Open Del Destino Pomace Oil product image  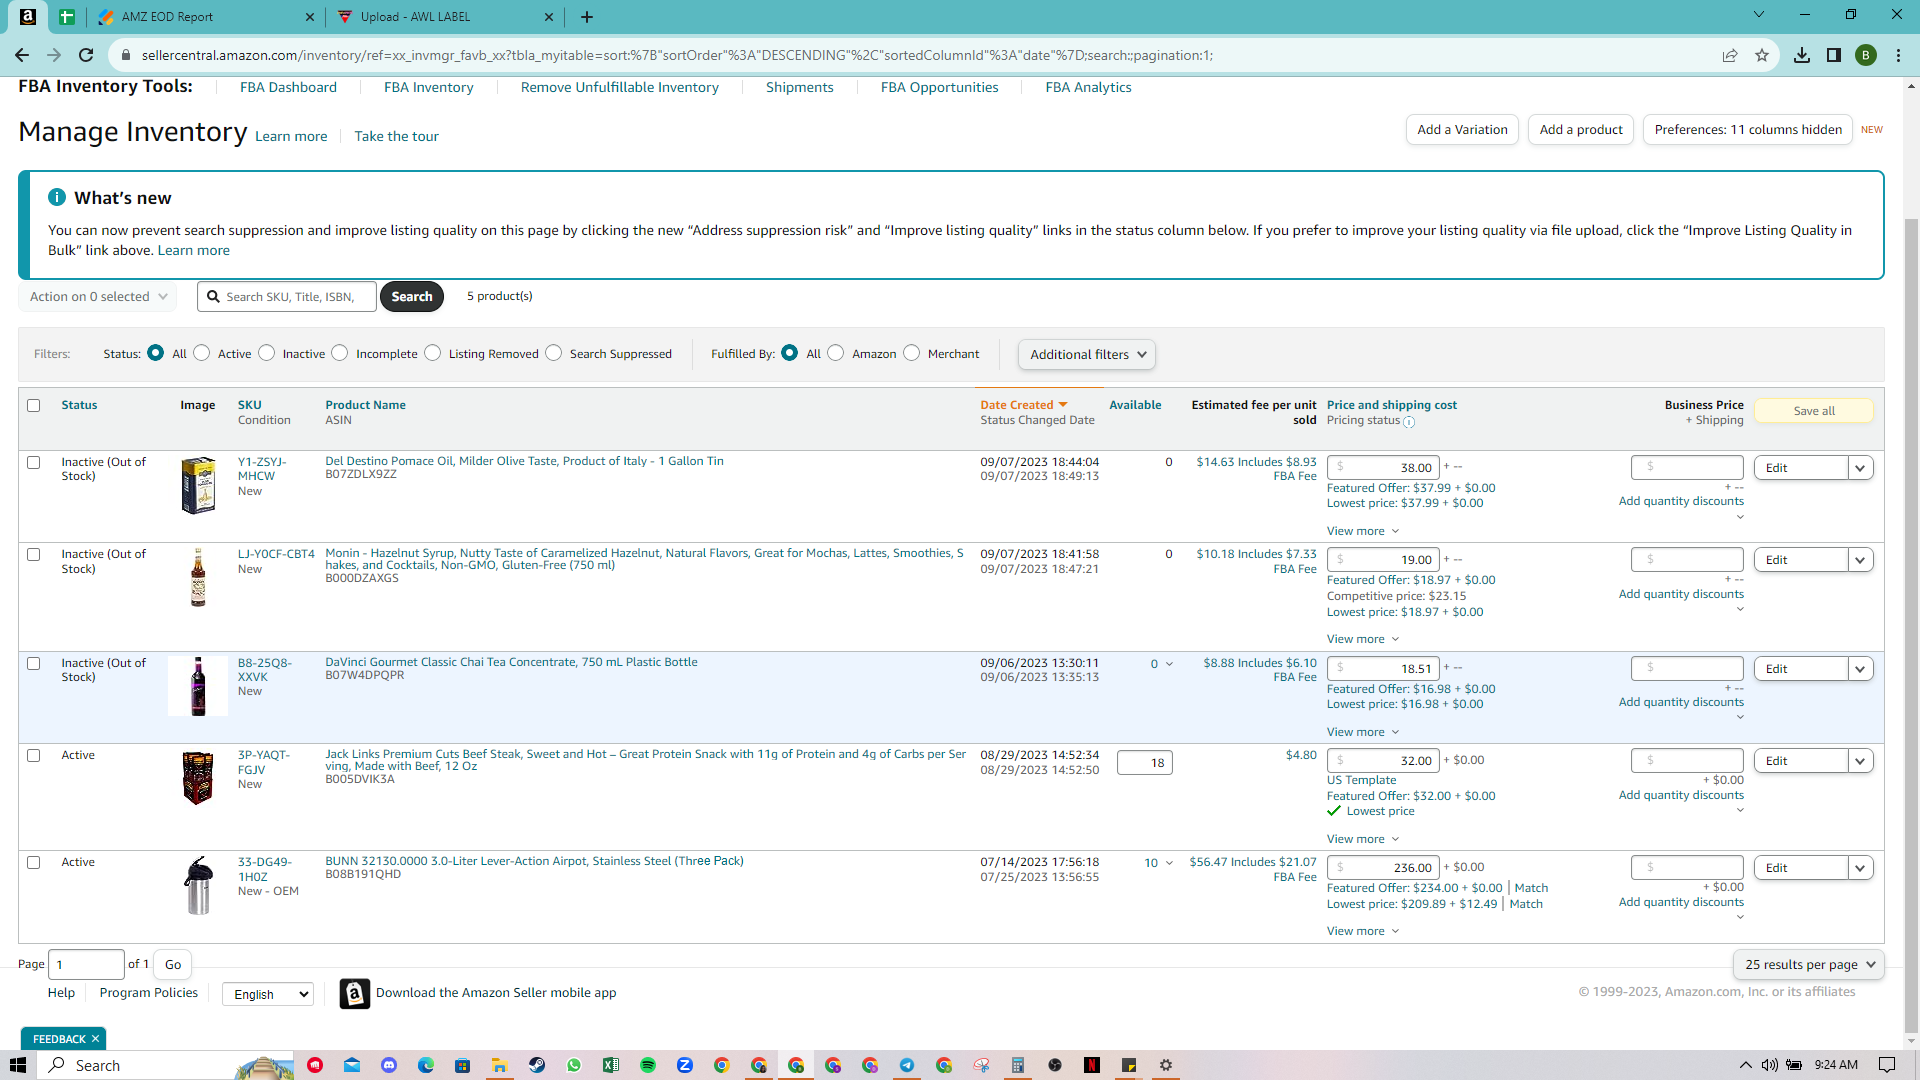coord(198,486)
